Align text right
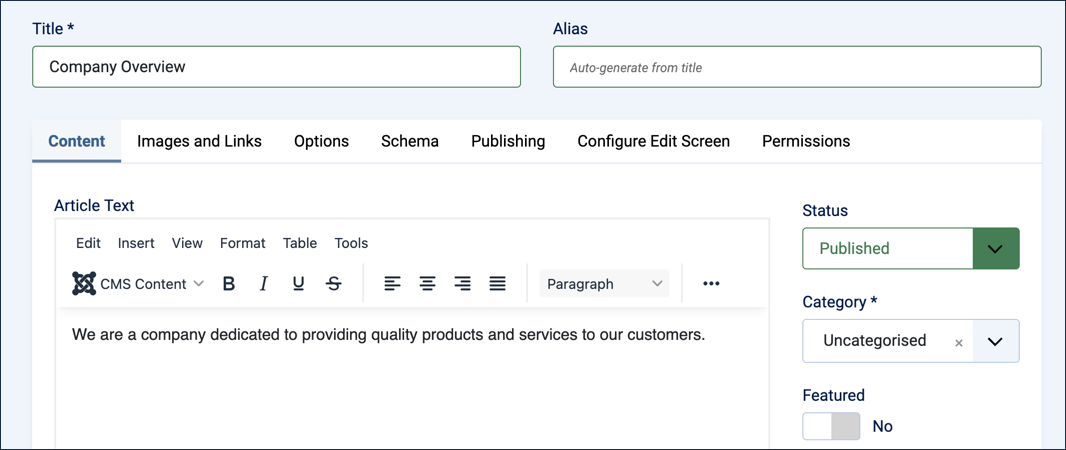1066x450 pixels. (x=462, y=283)
